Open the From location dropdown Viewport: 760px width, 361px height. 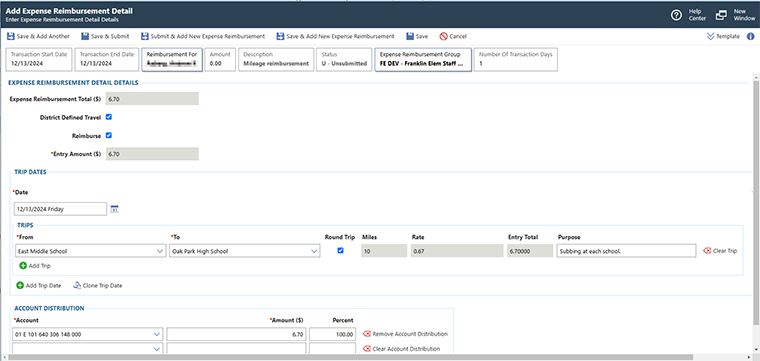161,251
